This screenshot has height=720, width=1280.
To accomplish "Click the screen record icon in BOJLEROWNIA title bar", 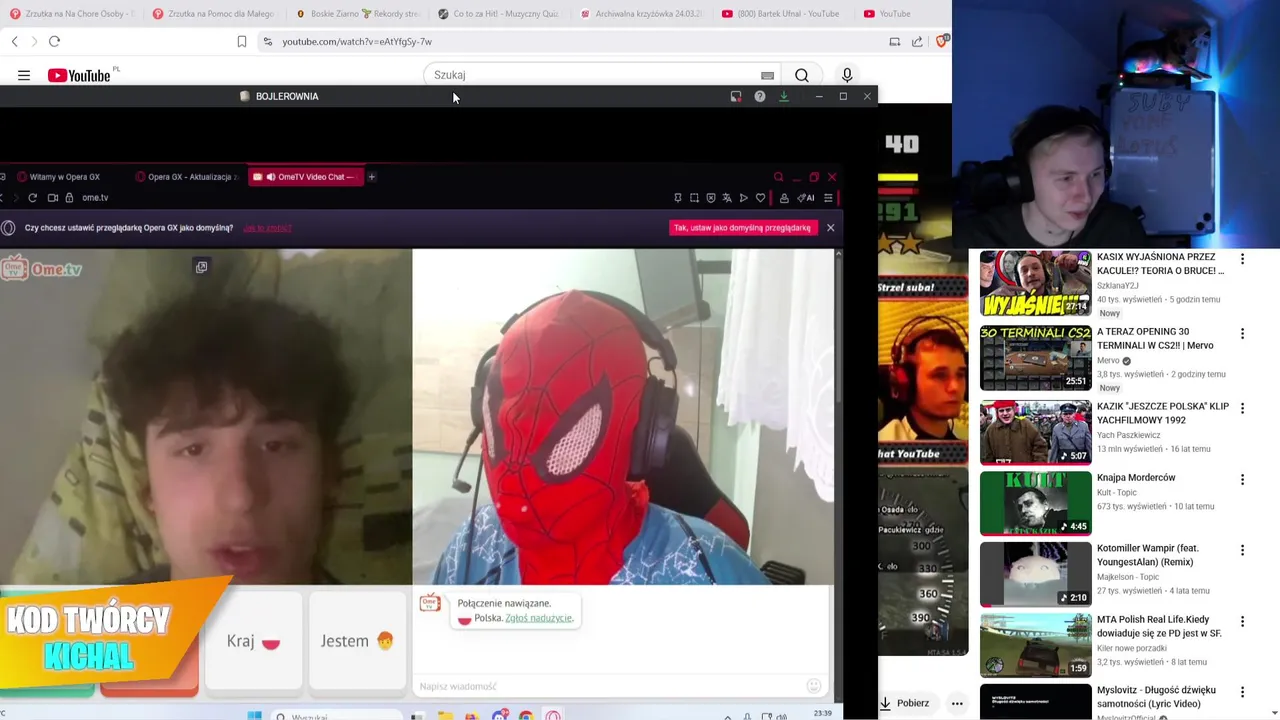I will (736, 96).
